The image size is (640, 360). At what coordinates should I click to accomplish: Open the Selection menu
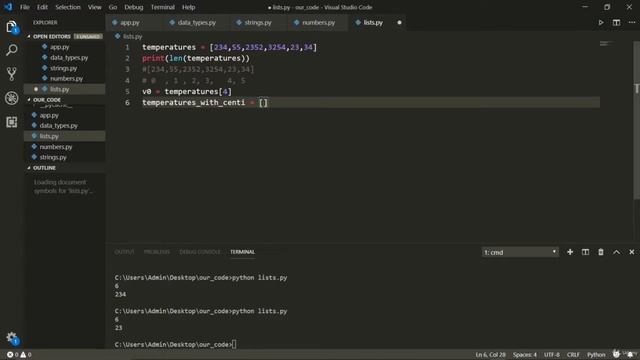click(68, 7)
